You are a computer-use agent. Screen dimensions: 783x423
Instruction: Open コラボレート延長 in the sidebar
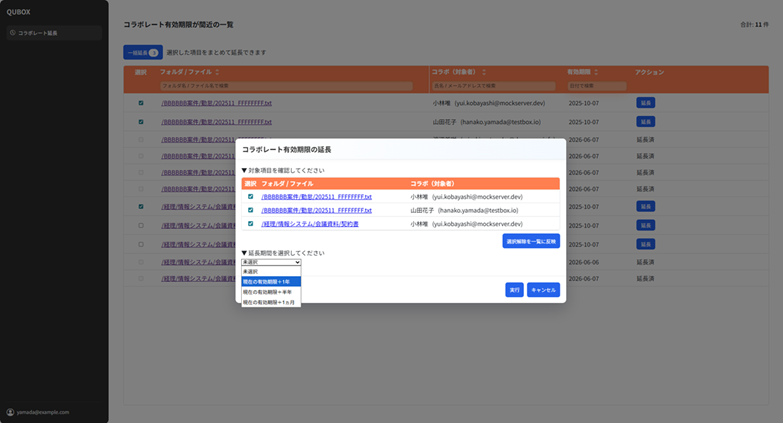pos(54,33)
